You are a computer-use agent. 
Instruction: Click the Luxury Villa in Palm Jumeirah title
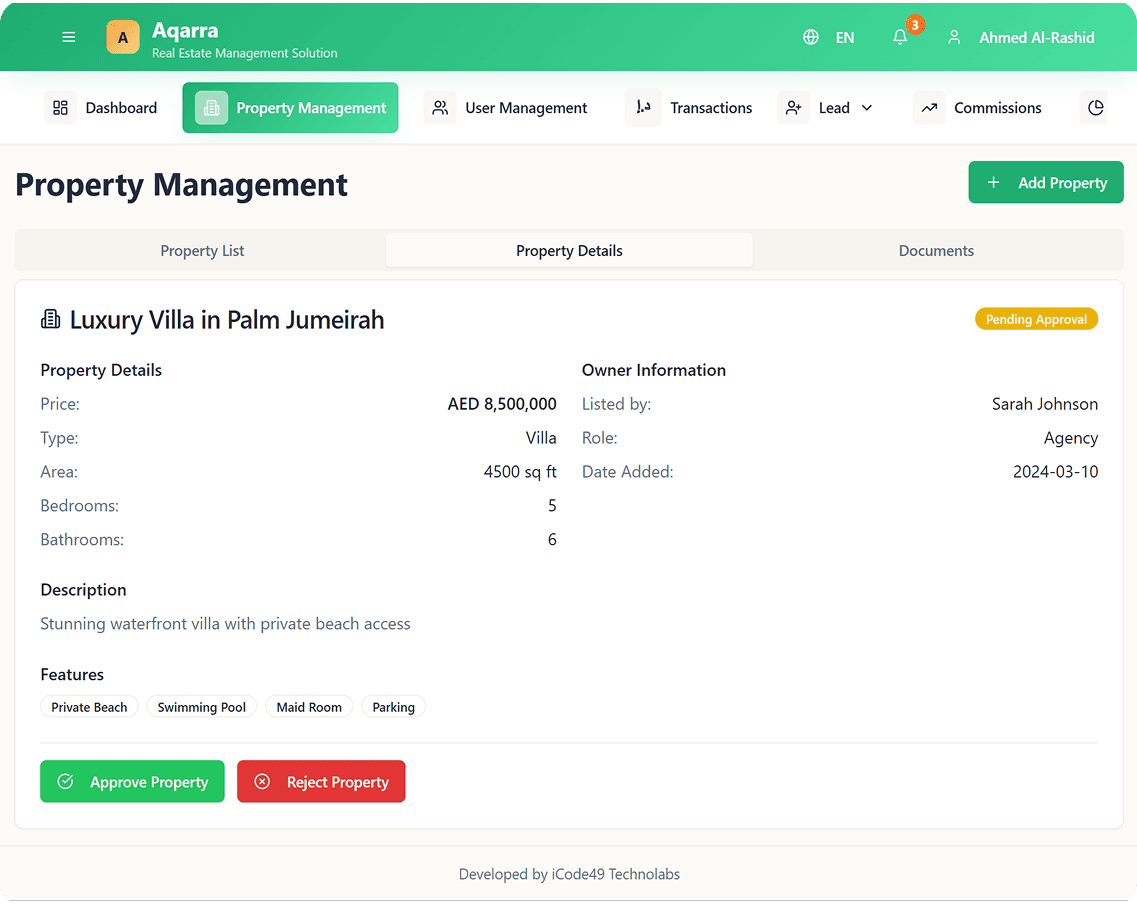[227, 320]
